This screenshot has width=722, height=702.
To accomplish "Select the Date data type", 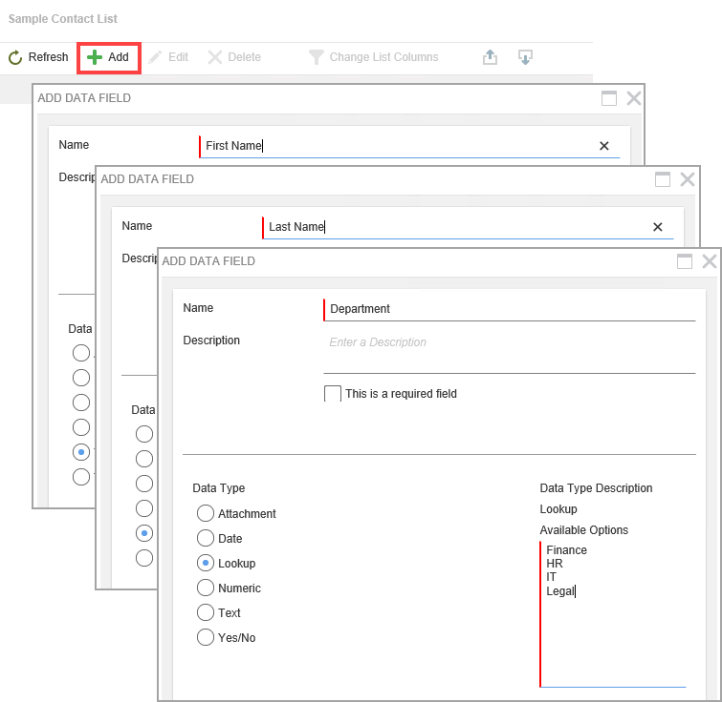I will coord(205,538).
